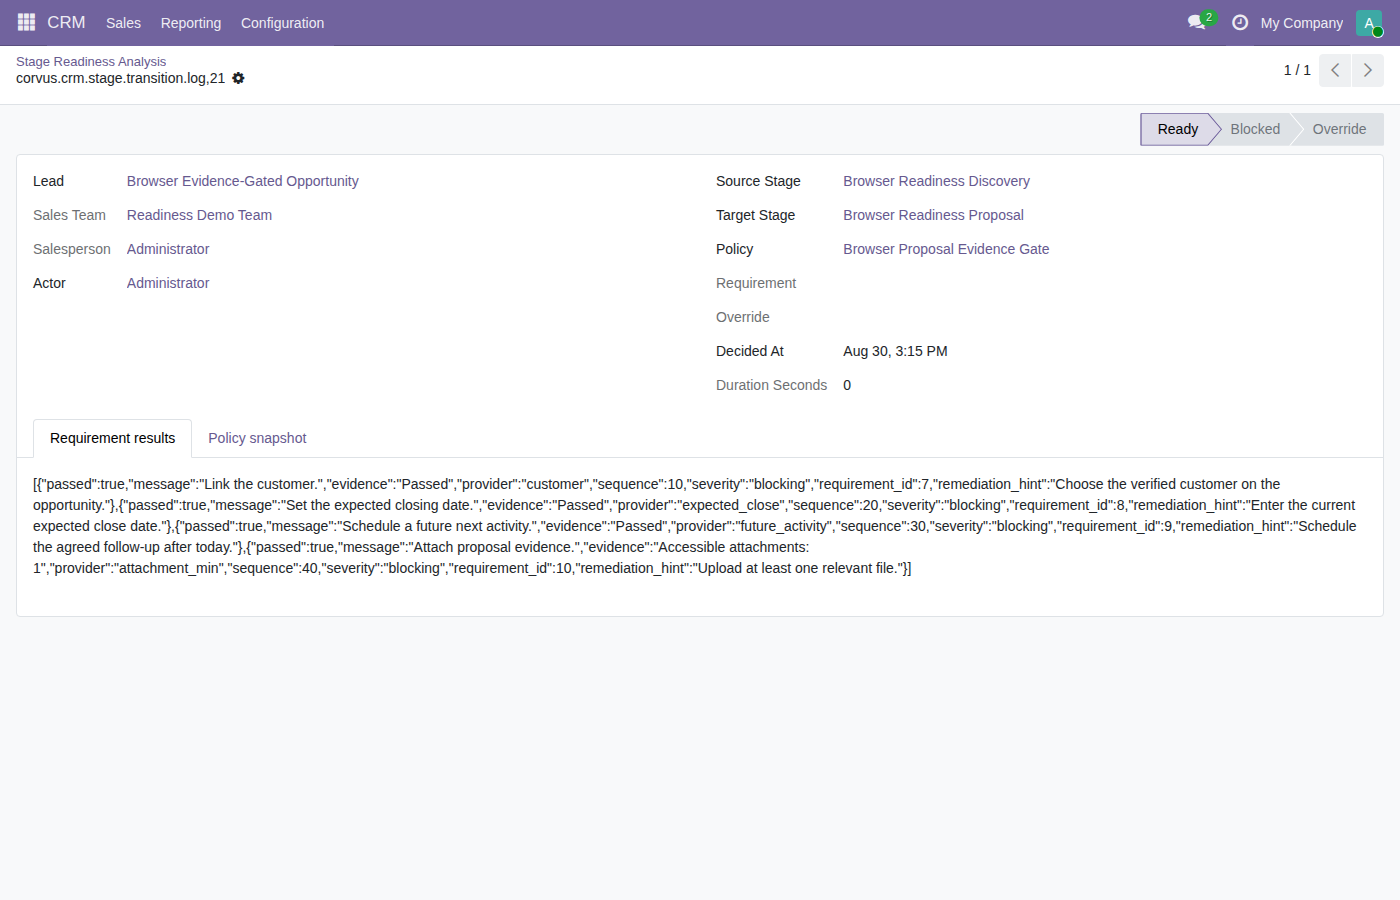The width and height of the screenshot is (1400, 900).
Task: Open the user avatar menu
Action: tap(1369, 22)
